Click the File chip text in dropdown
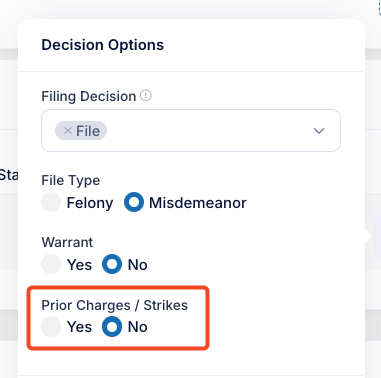The width and height of the screenshot is (381, 378). pyautogui.click(x=88, y=131)
